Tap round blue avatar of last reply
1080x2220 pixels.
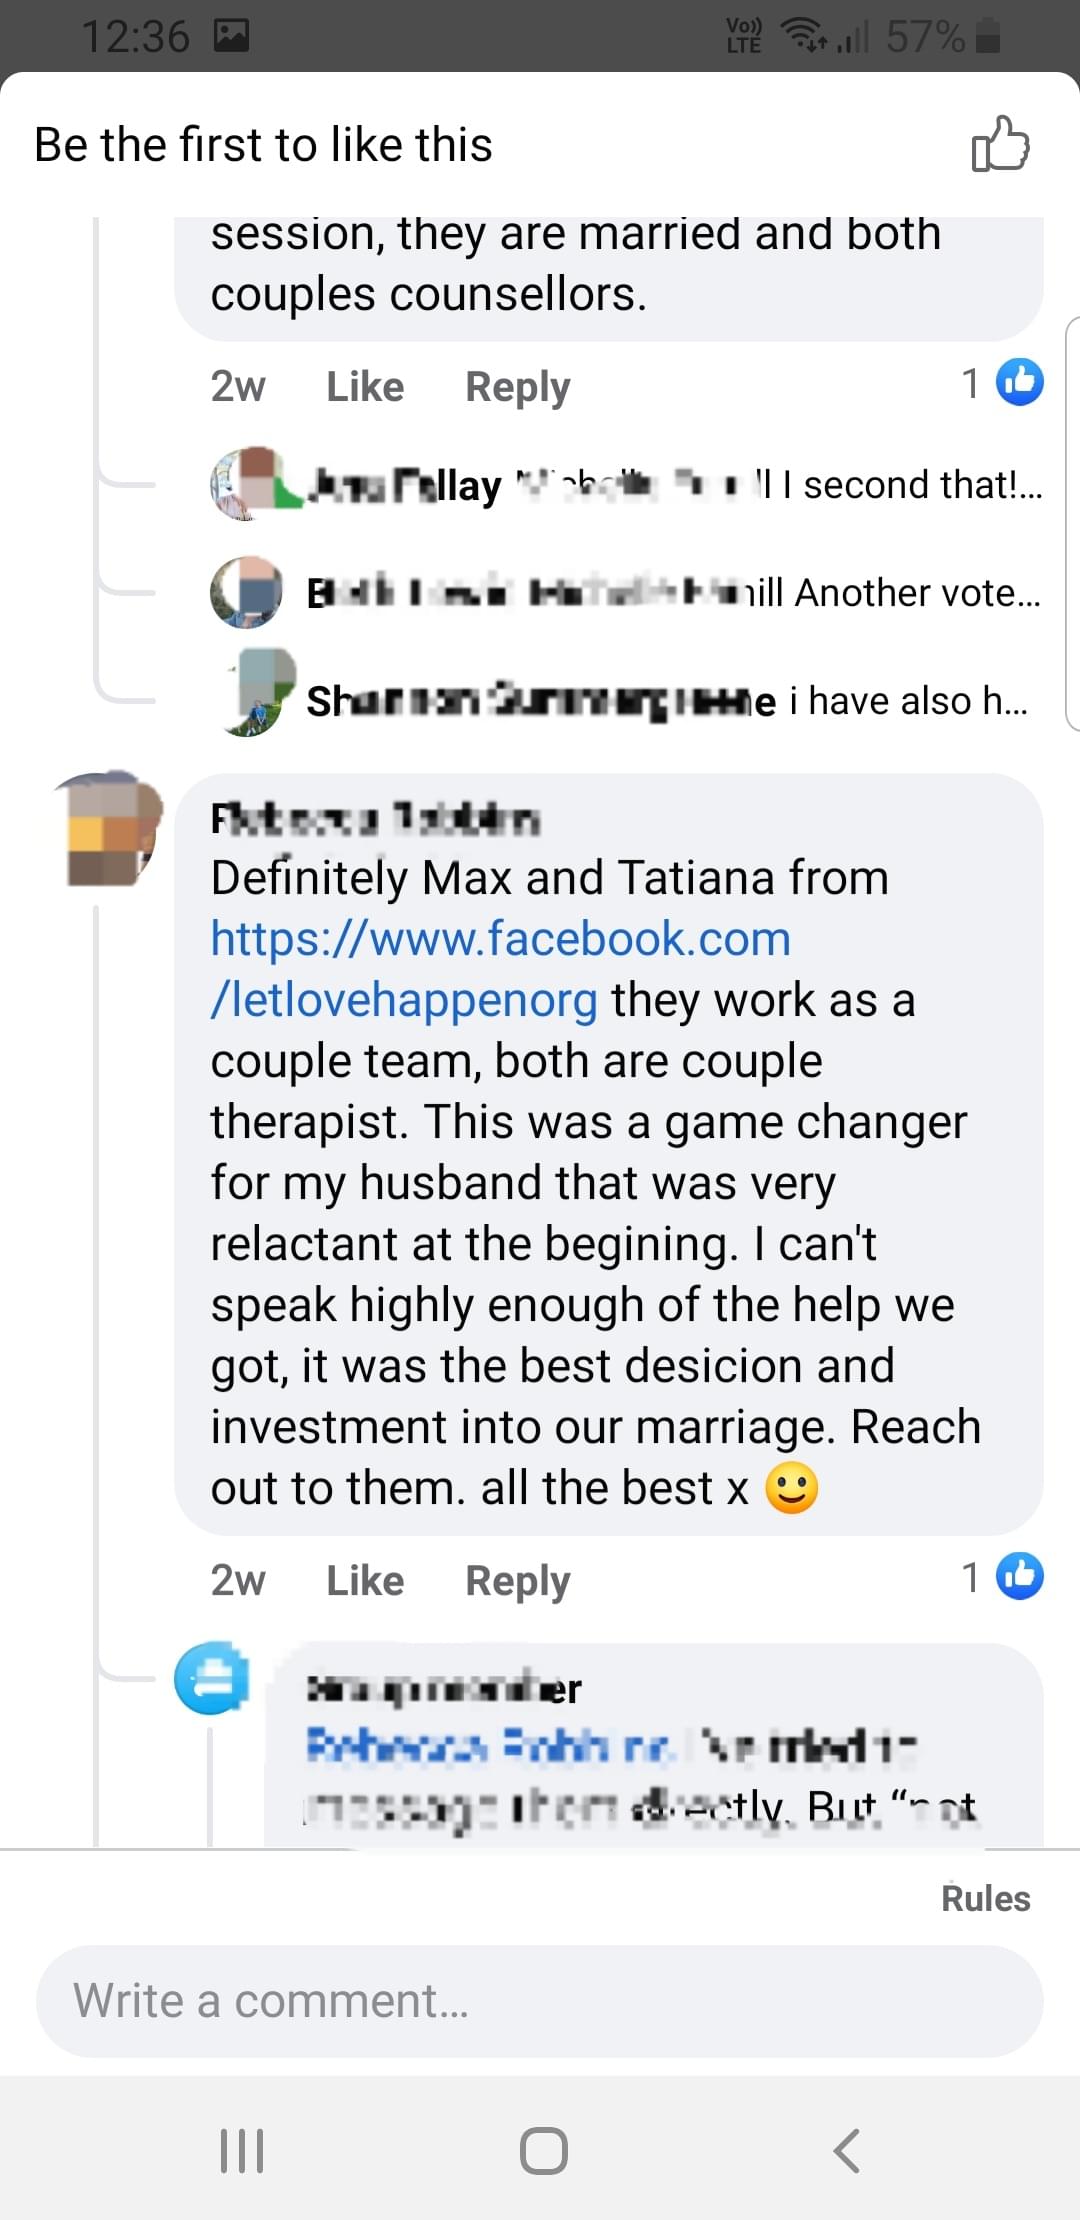click(211, 1677)
